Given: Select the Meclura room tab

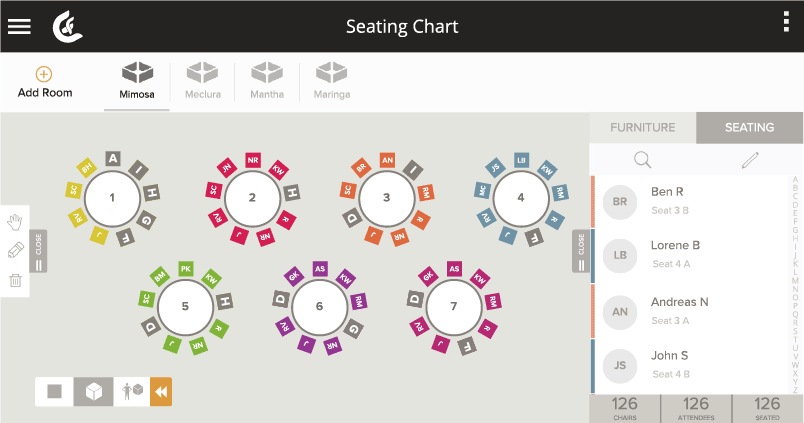Looking at the screenshot, I should [203, 81].
